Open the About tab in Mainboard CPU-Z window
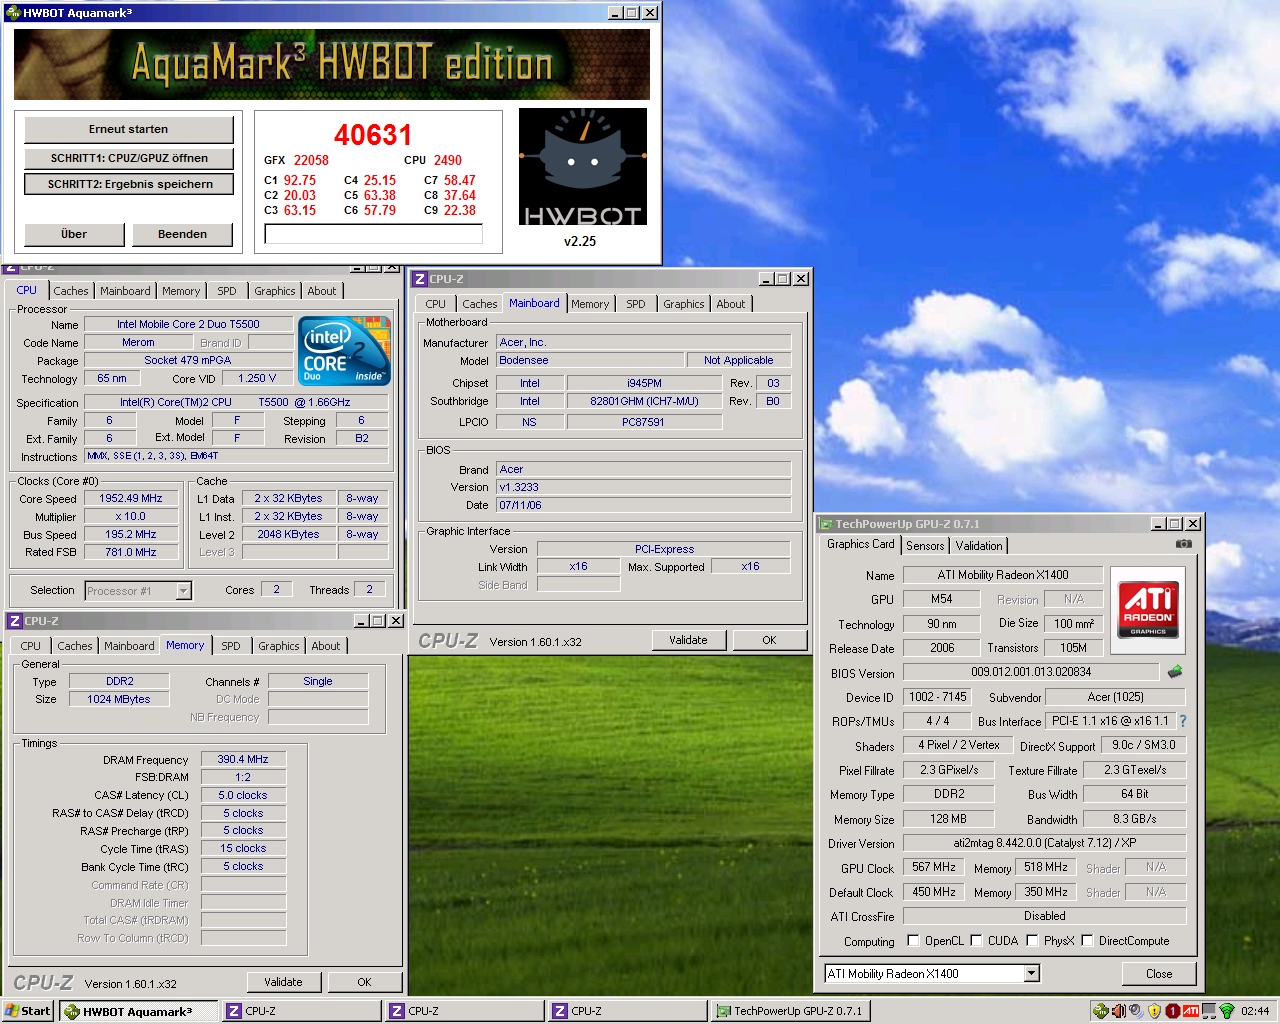 click(x=731, y=304)
